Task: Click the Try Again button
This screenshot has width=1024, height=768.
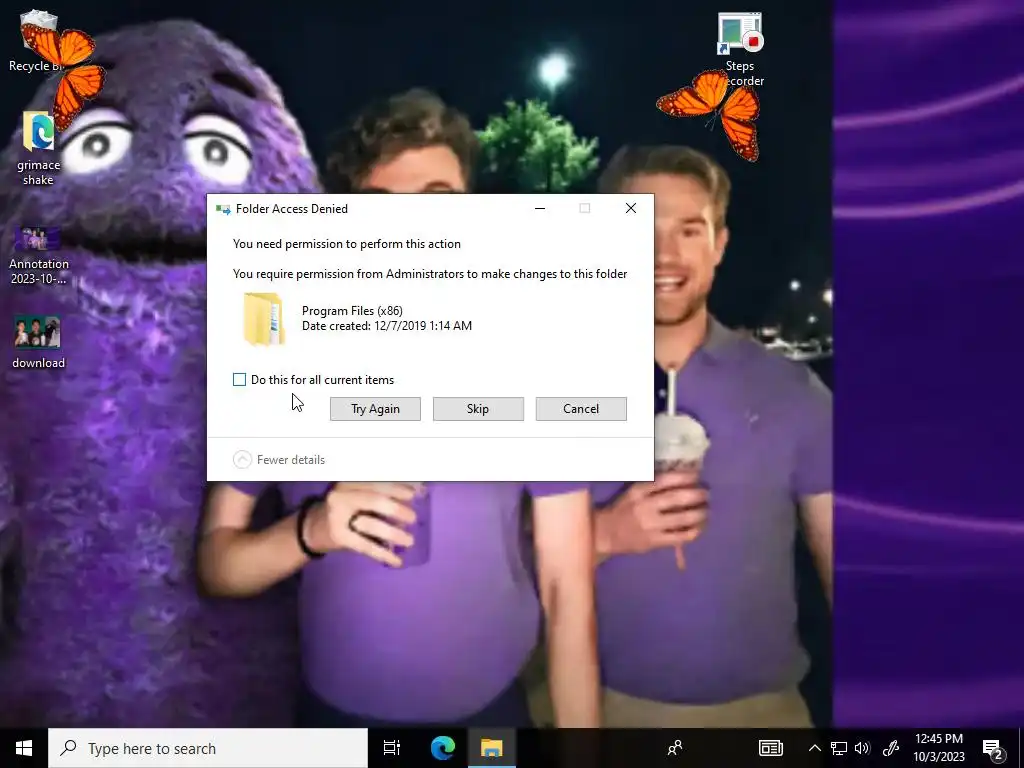Action: 376,409
